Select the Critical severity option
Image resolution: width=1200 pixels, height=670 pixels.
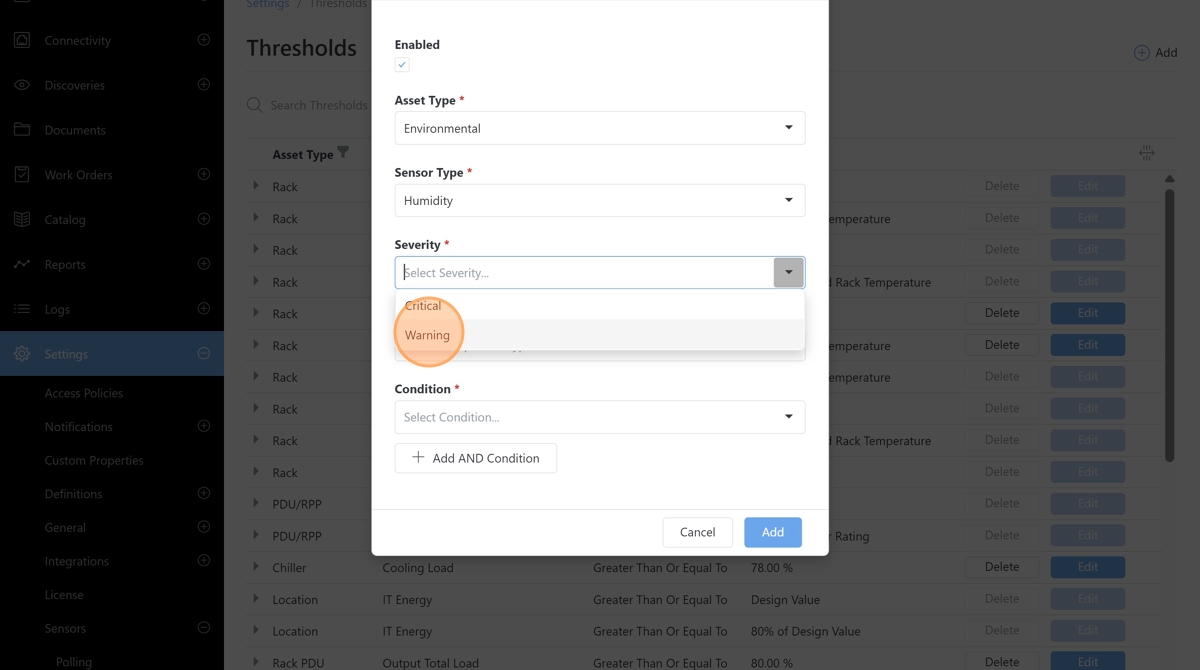click(x=424, y=306)
